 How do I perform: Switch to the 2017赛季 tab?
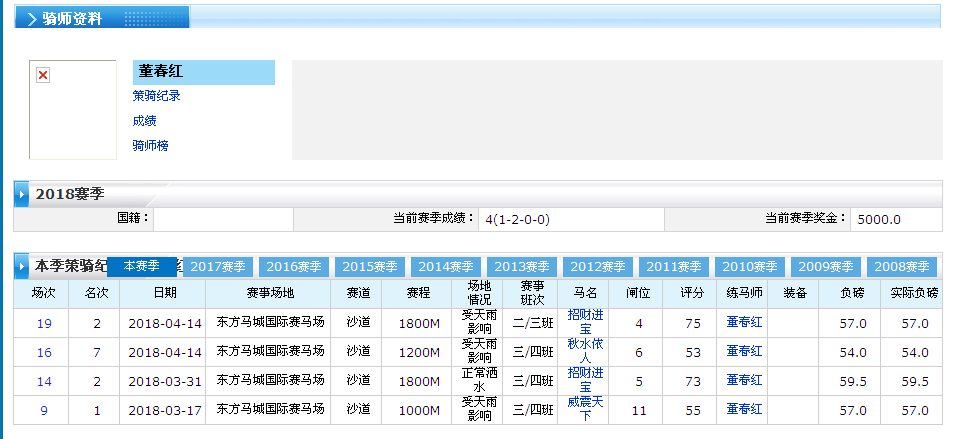coord(218,267)
